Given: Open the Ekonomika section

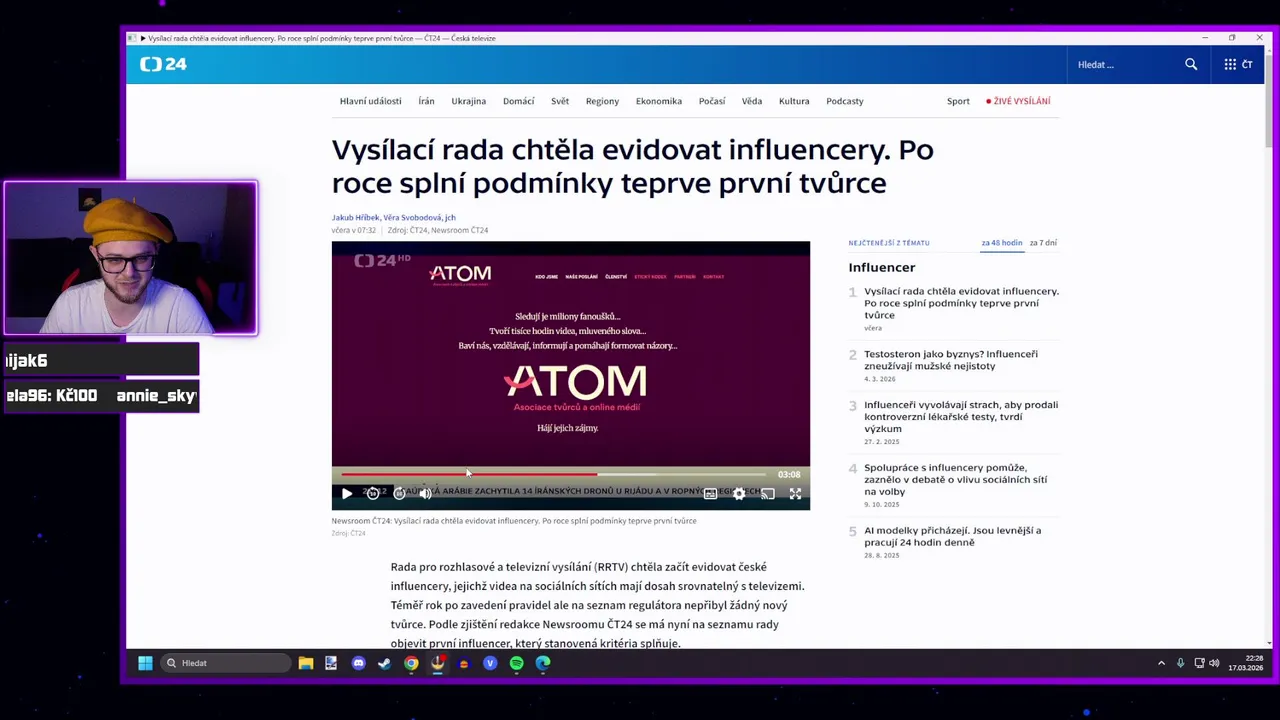Looking at the screenshot, I should pyautogui.click(x=659, y=101).
